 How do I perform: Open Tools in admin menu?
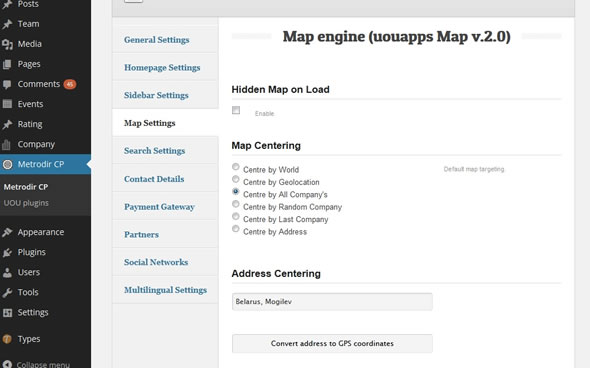coord(28,292)
